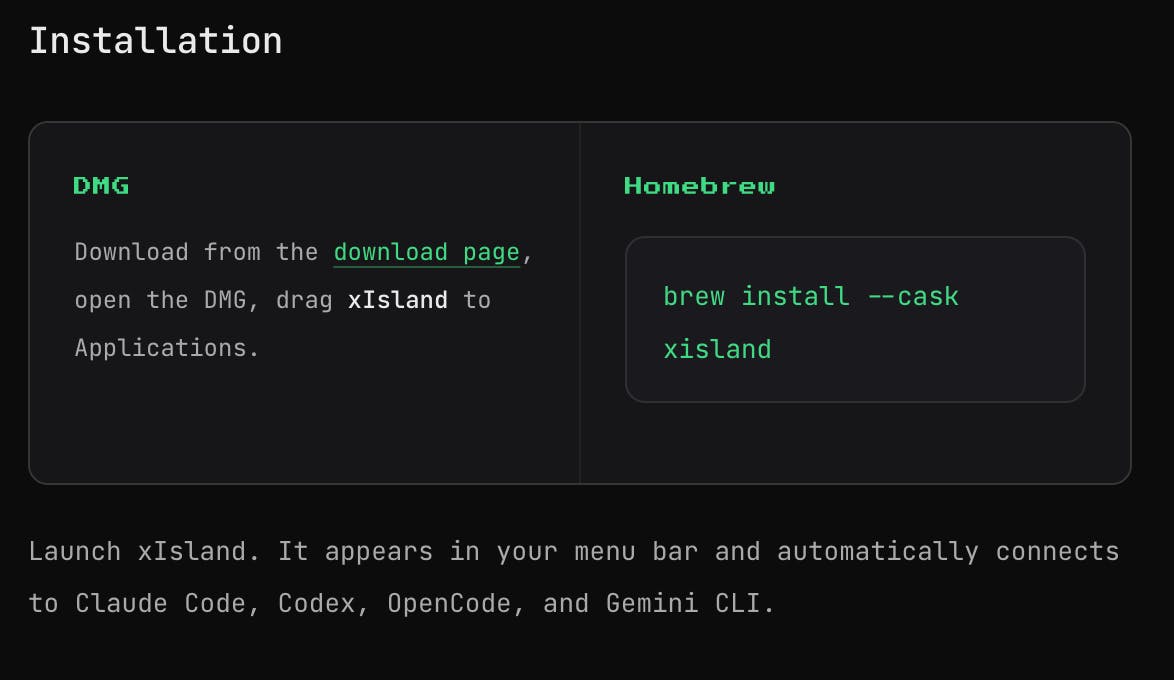The width and height of the screenshot is (1174, 680).
Task: Open the download page link
Action: (x=427, y=252)
